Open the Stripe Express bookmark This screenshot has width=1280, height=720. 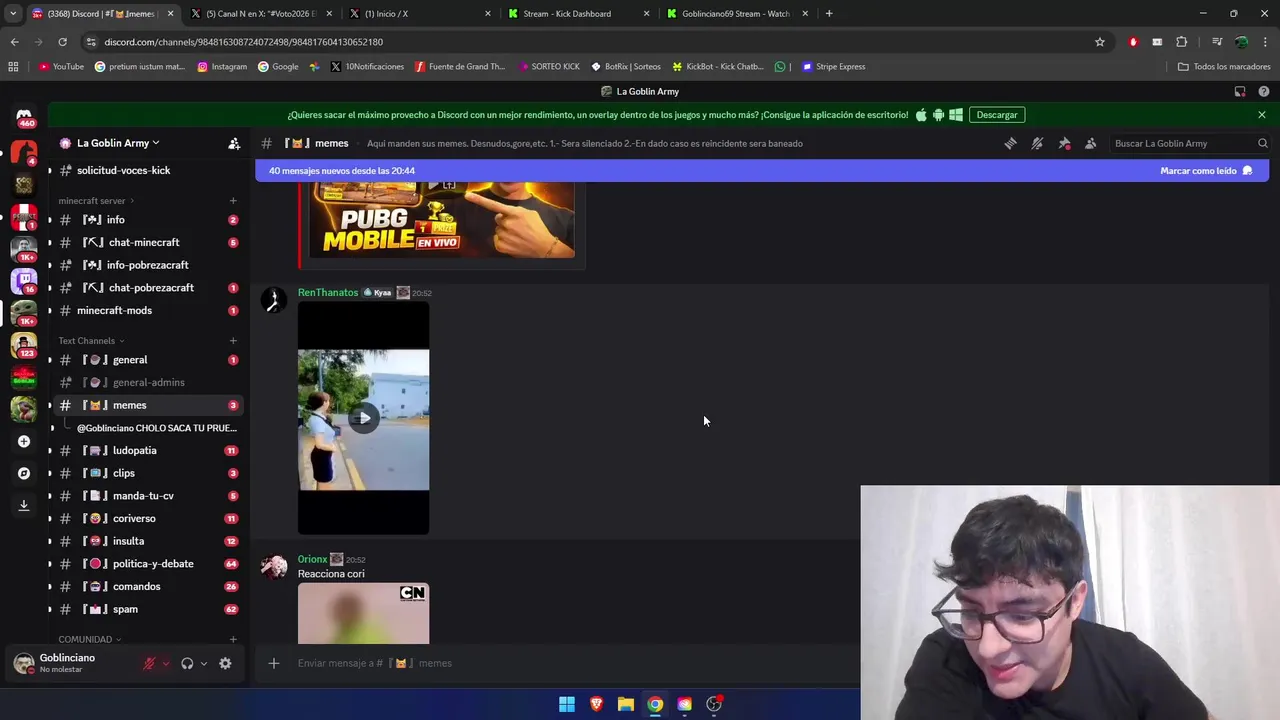[834, 67]
